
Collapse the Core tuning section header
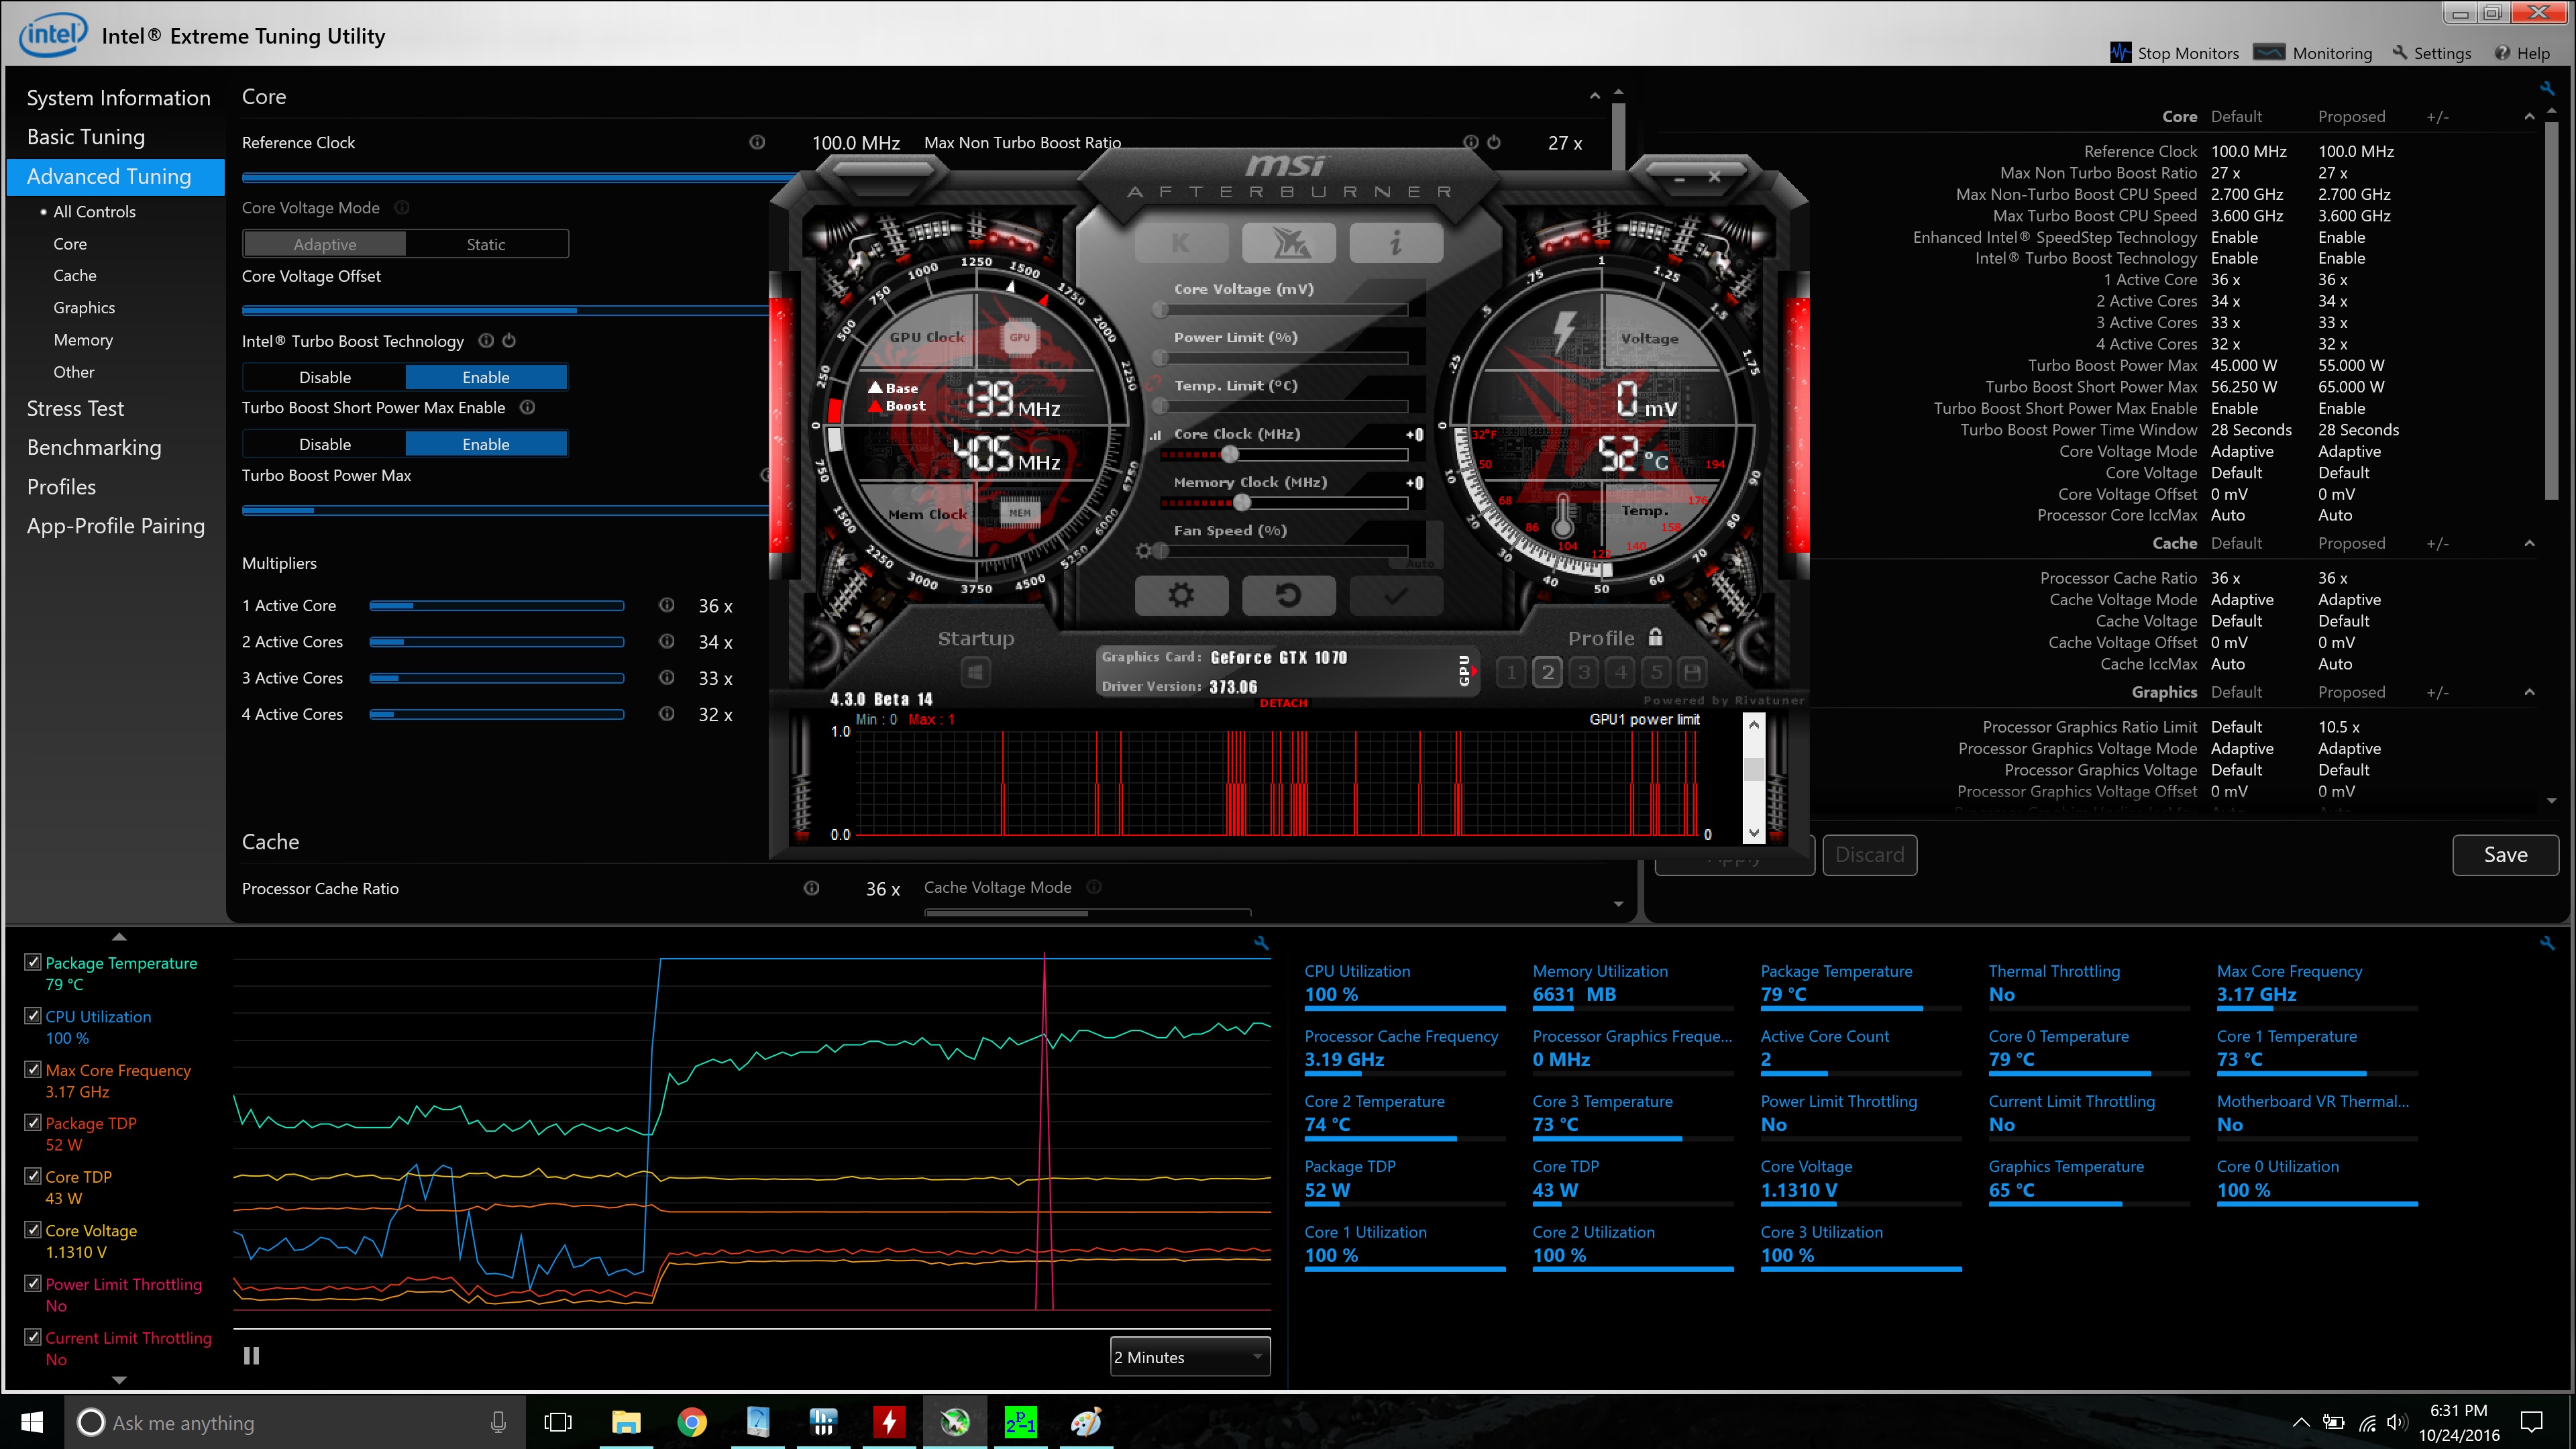pyautogui.click(x=1595, y=97)
